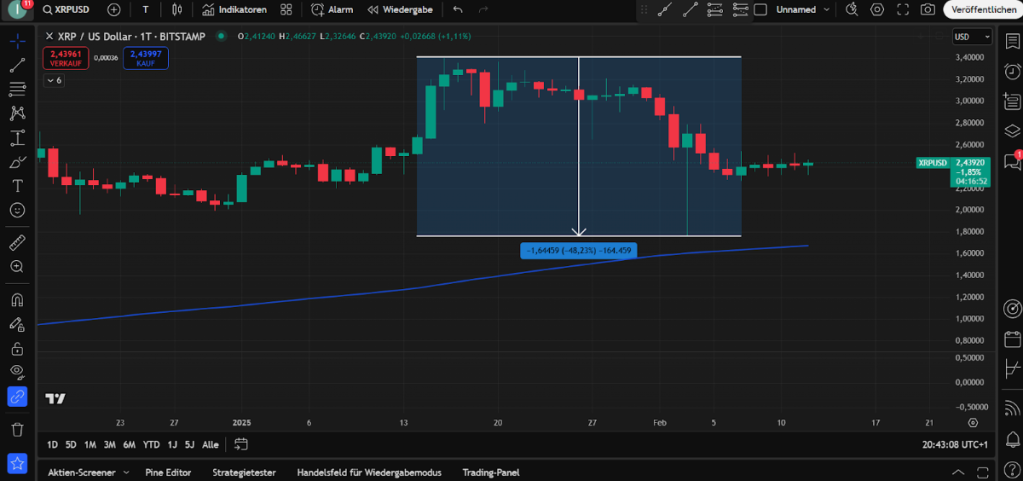Open the go-to-date calendar icon
The image size is (1023, 481).
tap(241, 444)
